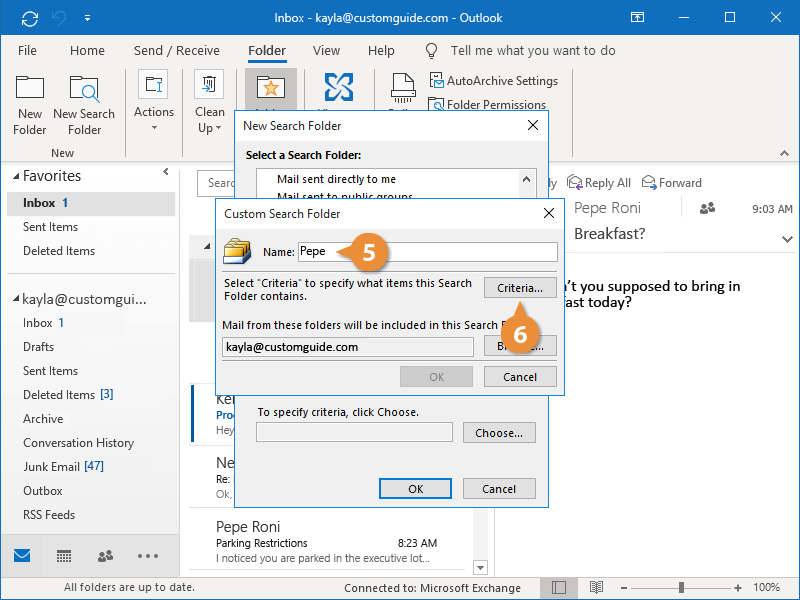
Task: Switch to People view icon
Action: tap(105, 556)
